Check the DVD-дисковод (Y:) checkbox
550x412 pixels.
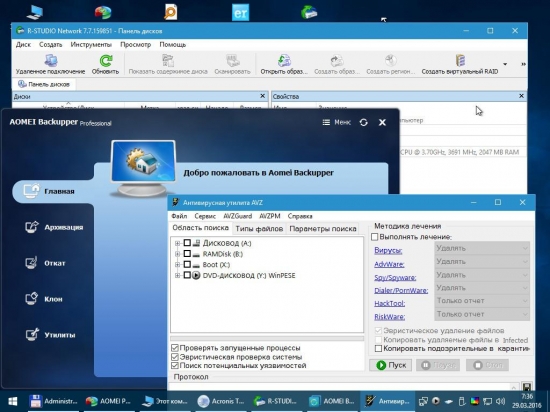pyautogui.click(x=187, y=275)
